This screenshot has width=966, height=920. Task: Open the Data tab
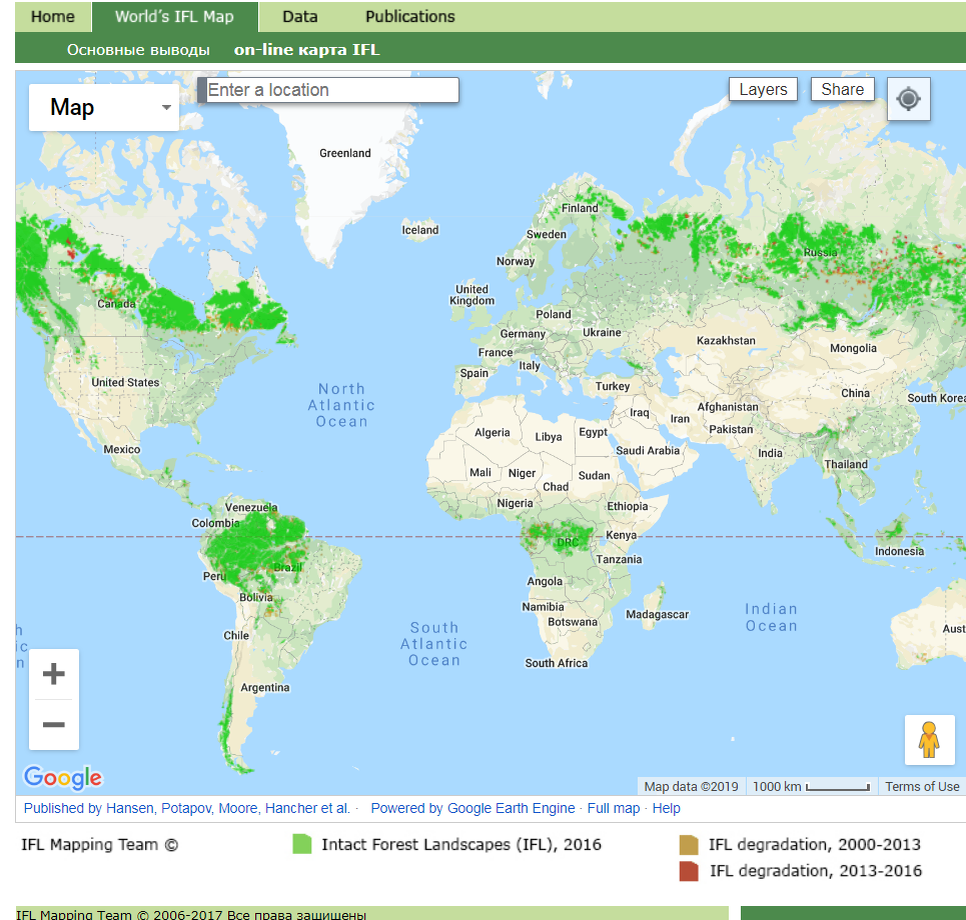pos(300,17)
